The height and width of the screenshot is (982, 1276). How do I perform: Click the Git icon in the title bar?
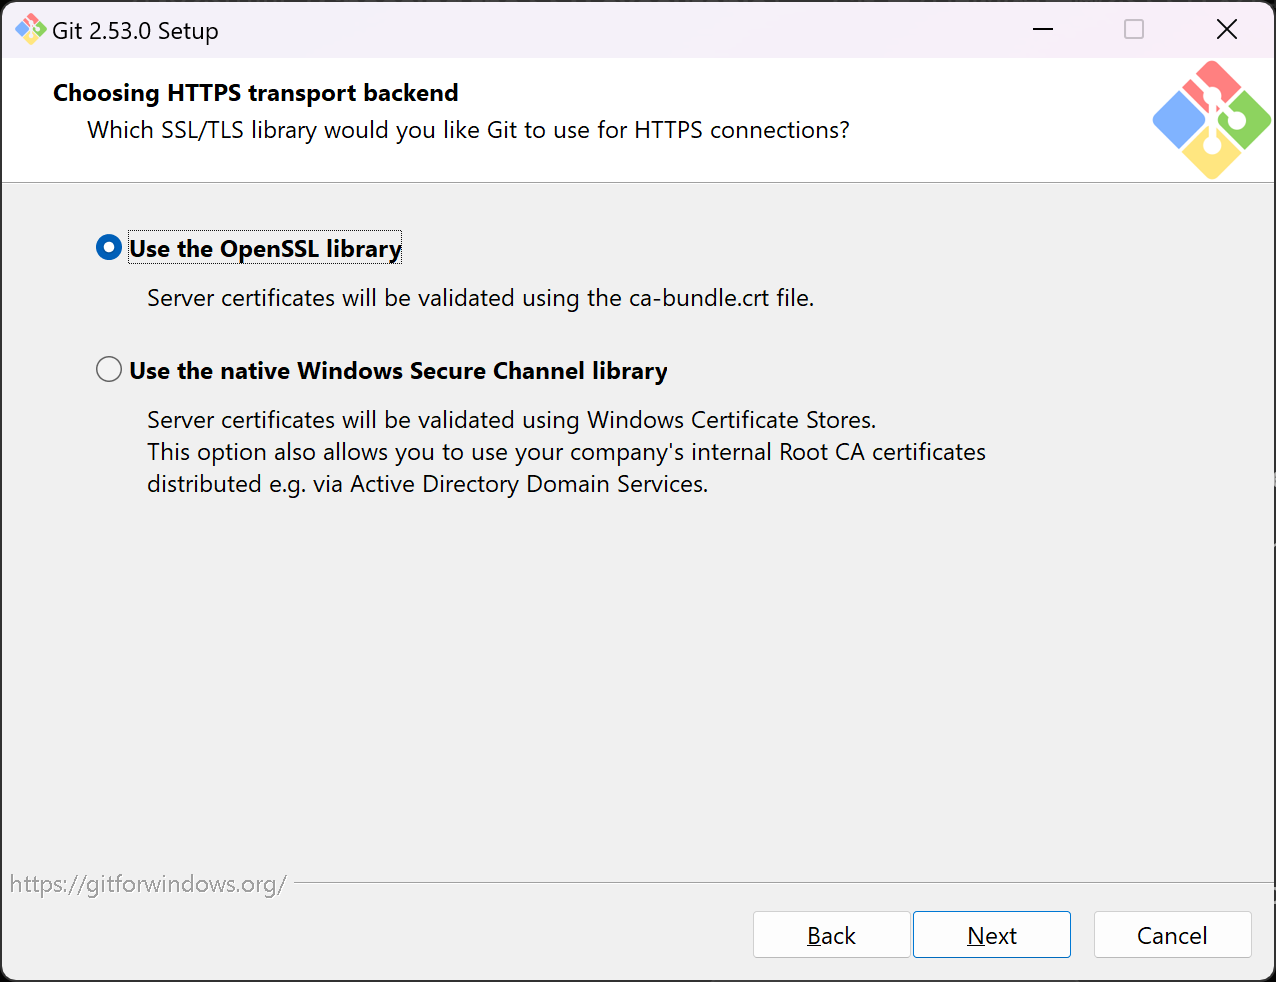(30, 30)
